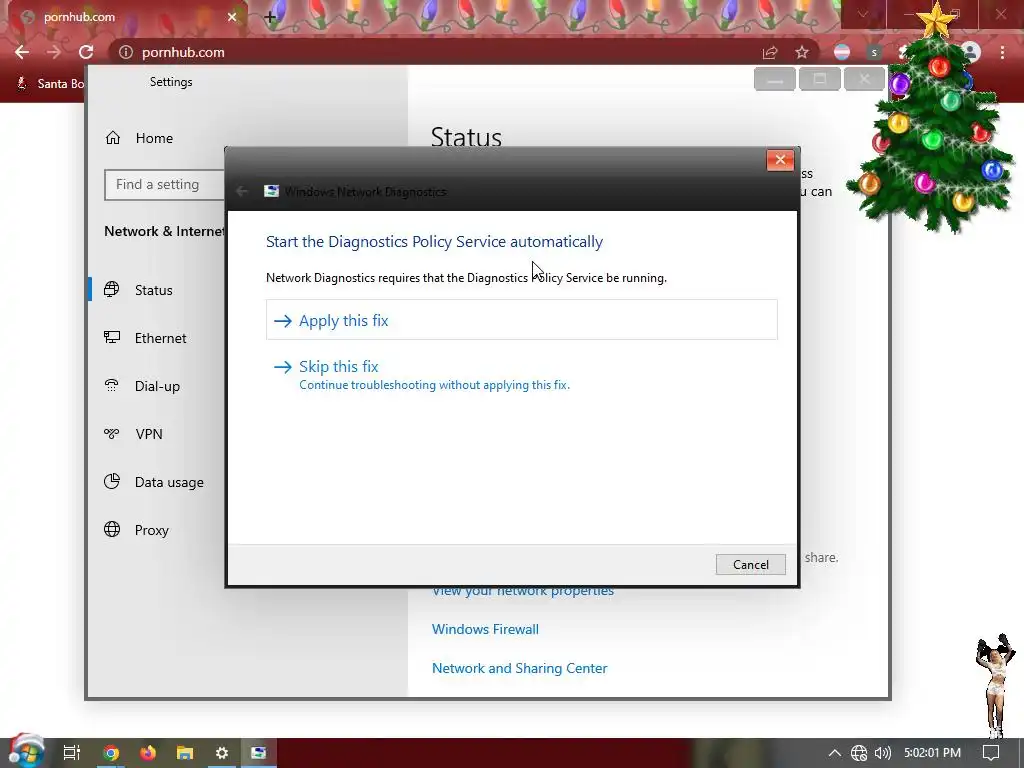This screenshot has width=1024, height=768.
Task: Launch Firefox from the taskbar
Action: point(148,752)
